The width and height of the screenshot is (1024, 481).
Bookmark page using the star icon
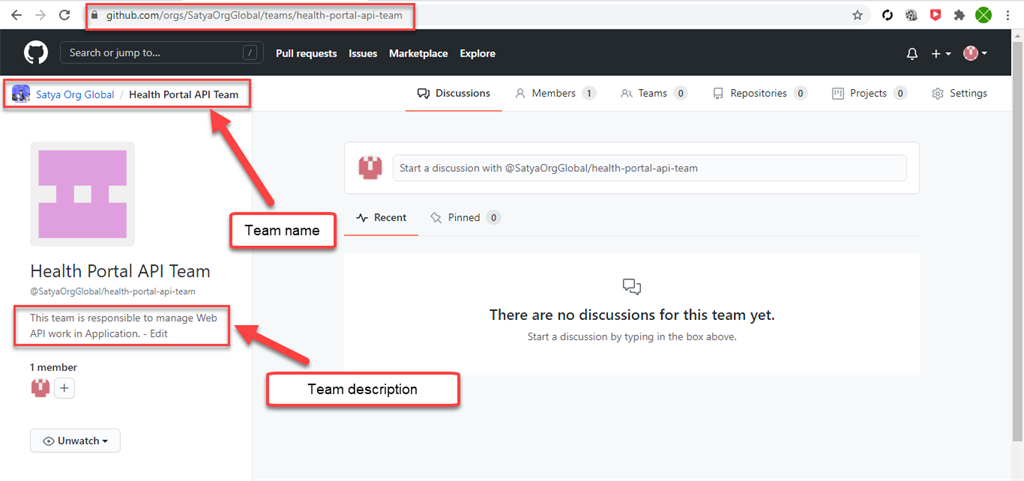857,15
